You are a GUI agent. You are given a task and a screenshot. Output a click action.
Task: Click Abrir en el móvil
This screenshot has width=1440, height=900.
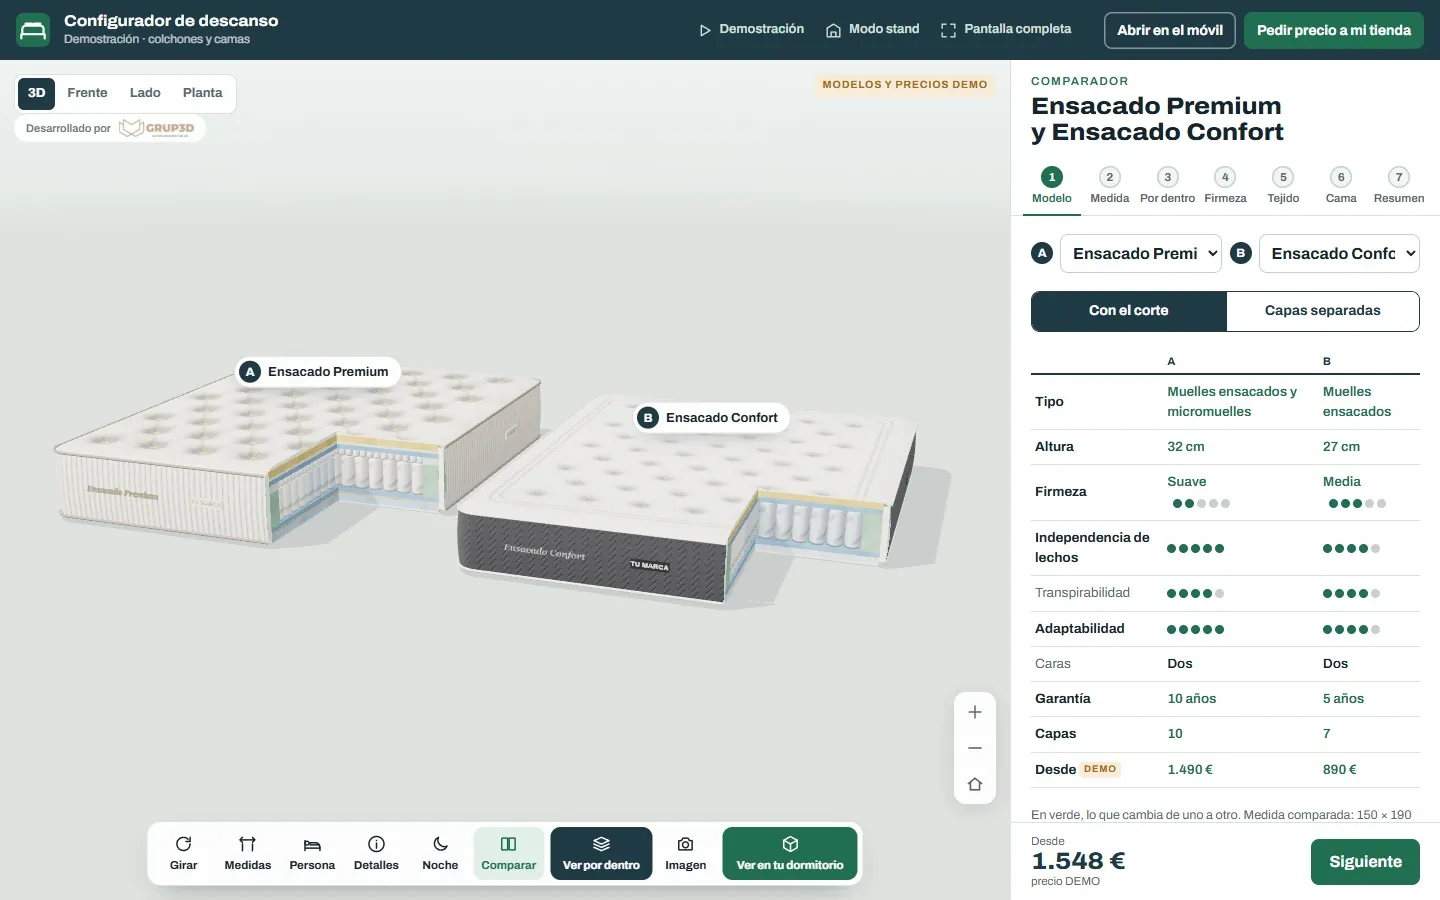click(x=1170, y=30)
